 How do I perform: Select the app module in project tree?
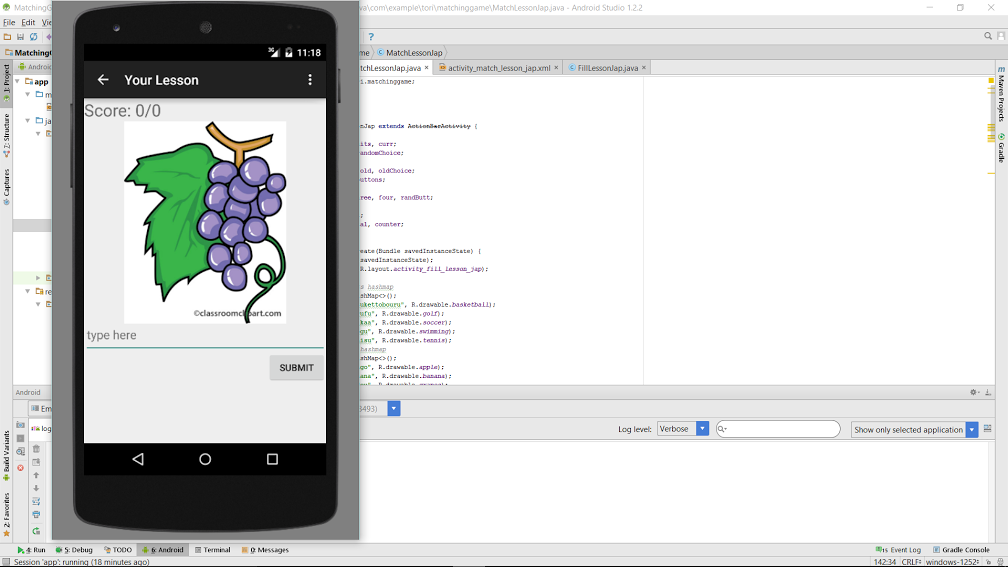click(37, 82)
